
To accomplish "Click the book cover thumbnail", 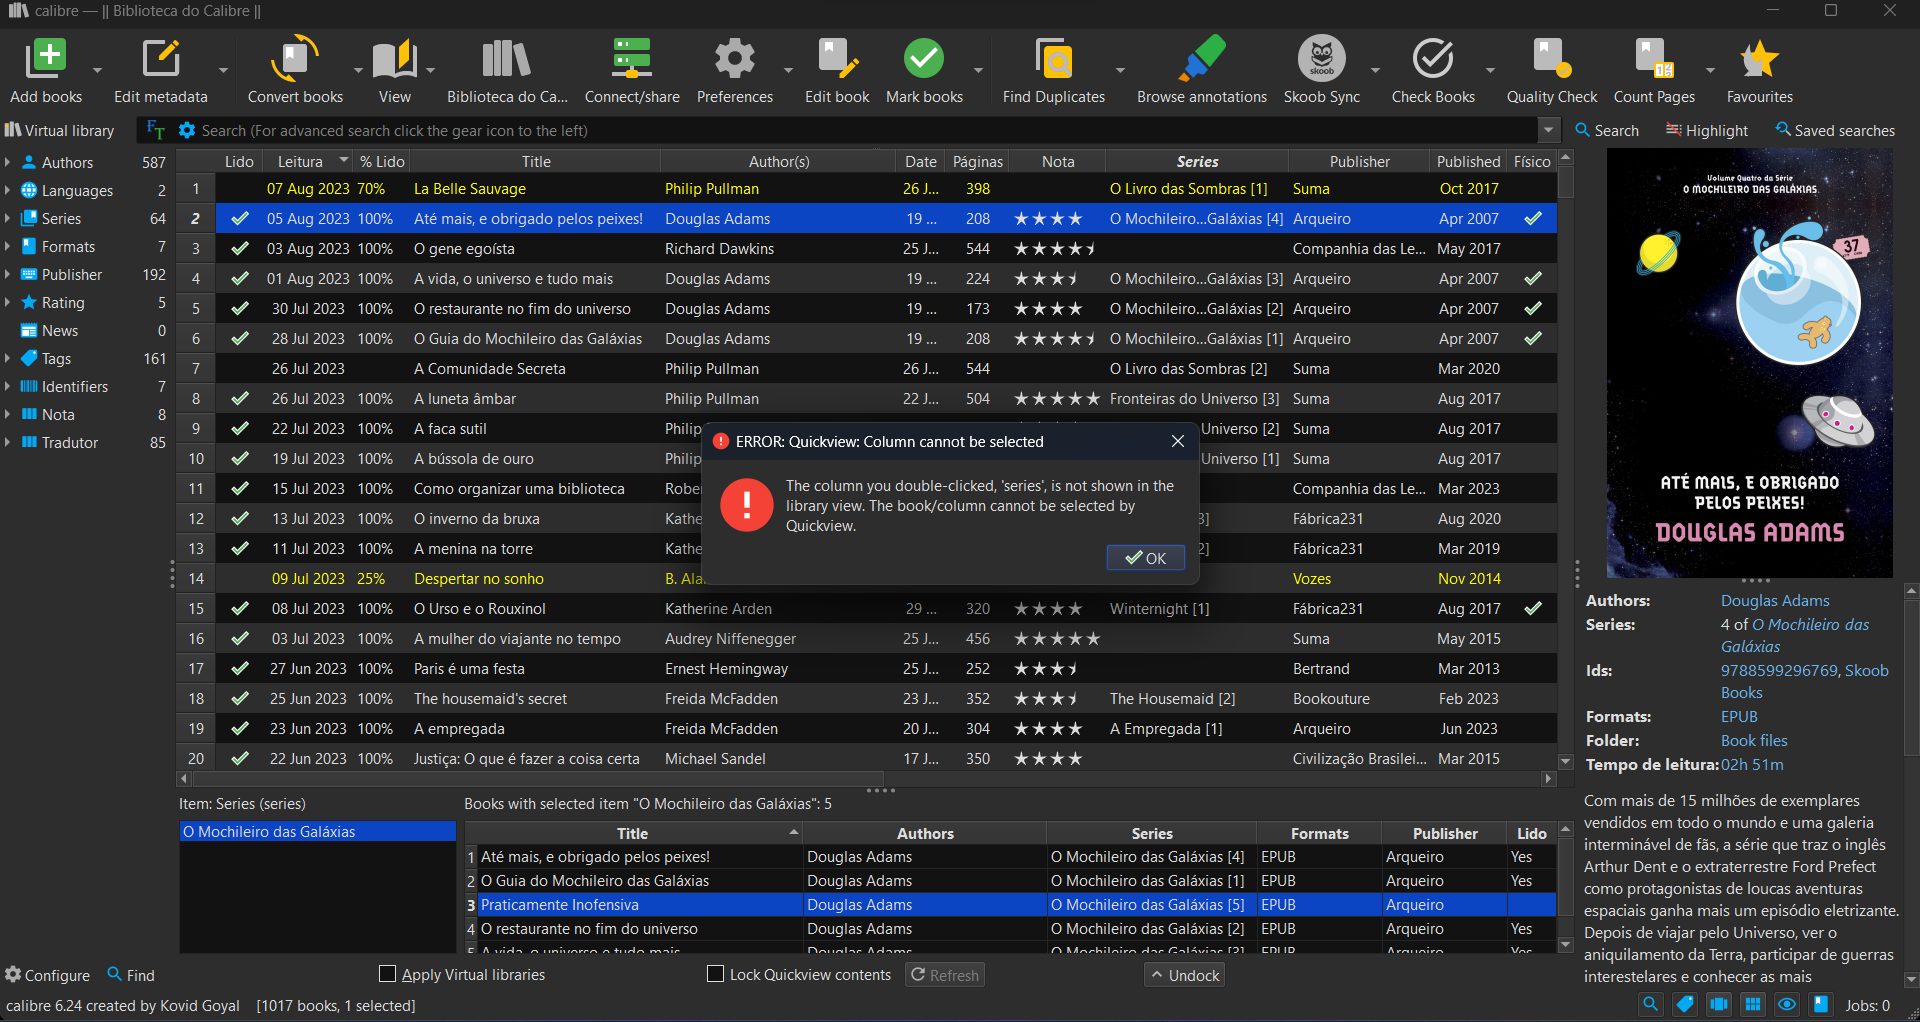I will [x=1749, y=363].
